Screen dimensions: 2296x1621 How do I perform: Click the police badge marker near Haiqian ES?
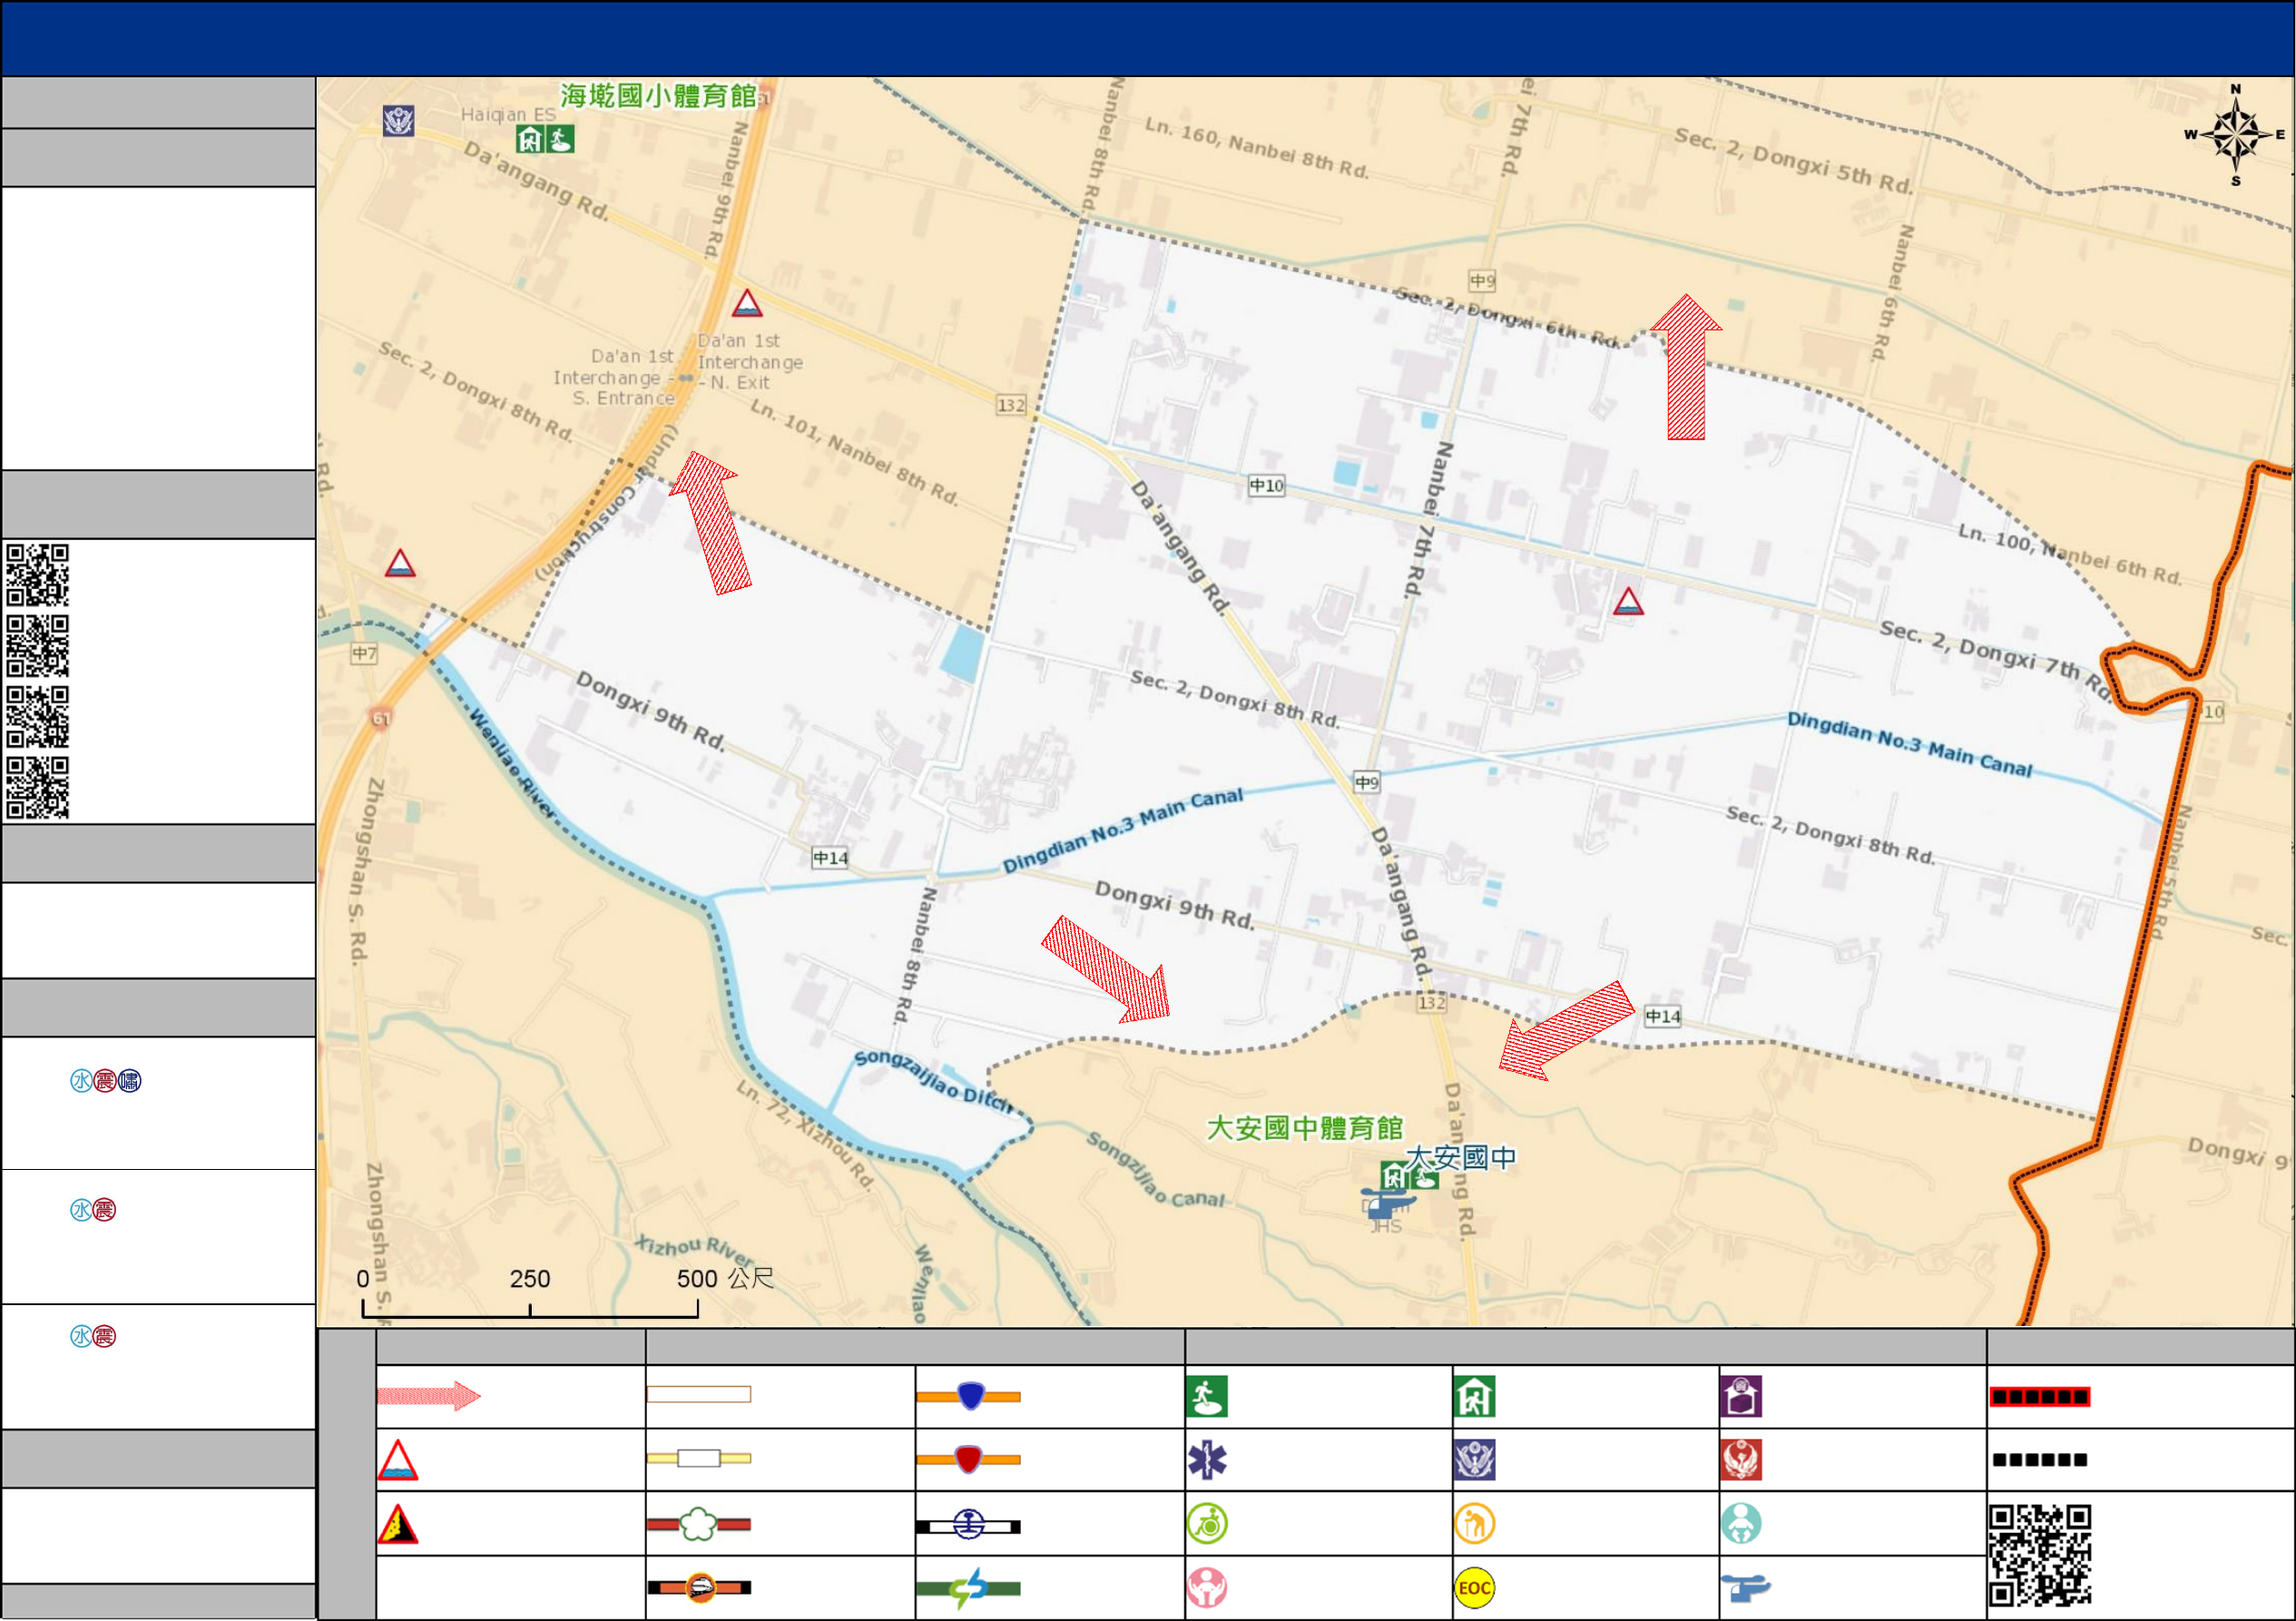(399, 121)
